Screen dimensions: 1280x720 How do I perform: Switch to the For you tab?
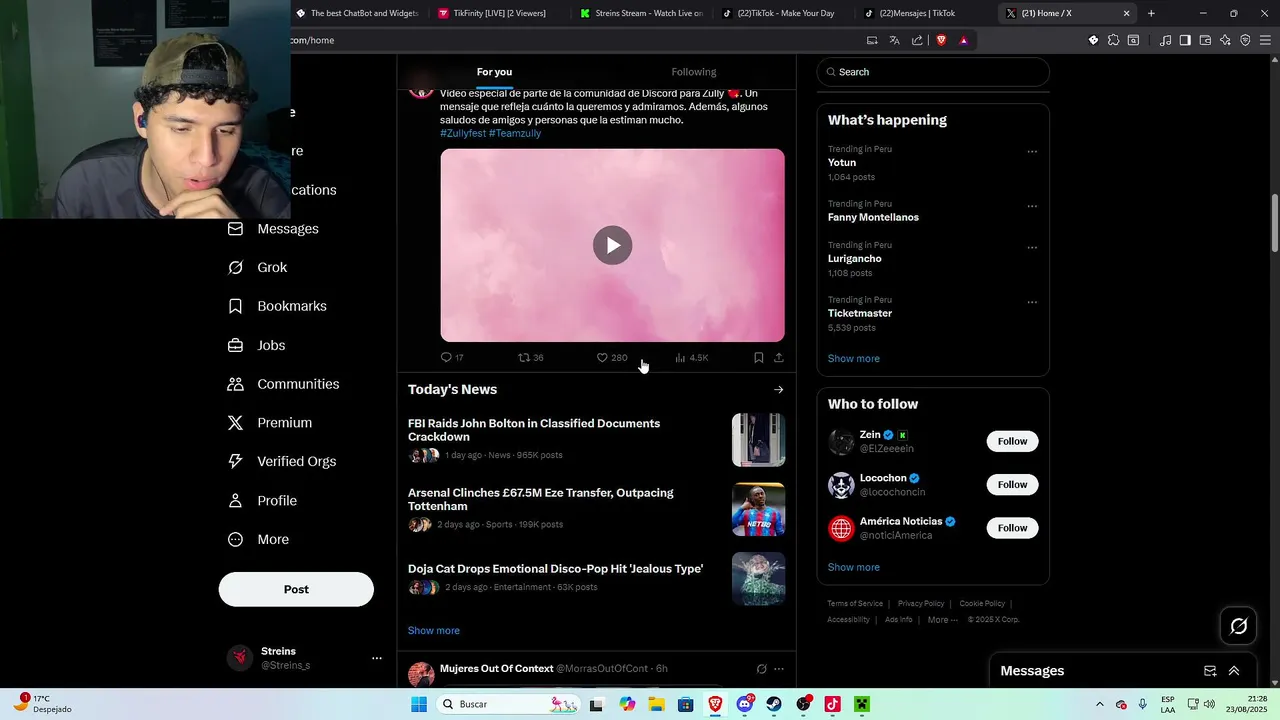coord(494,72)
